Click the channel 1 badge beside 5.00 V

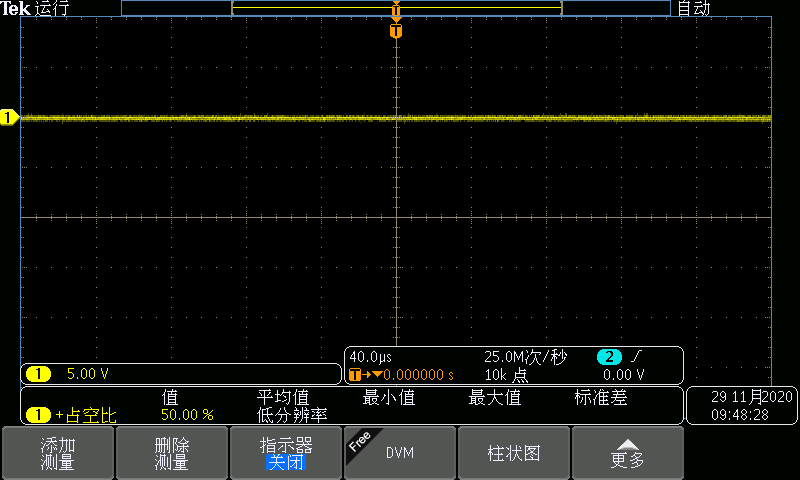tap(38, 374)
